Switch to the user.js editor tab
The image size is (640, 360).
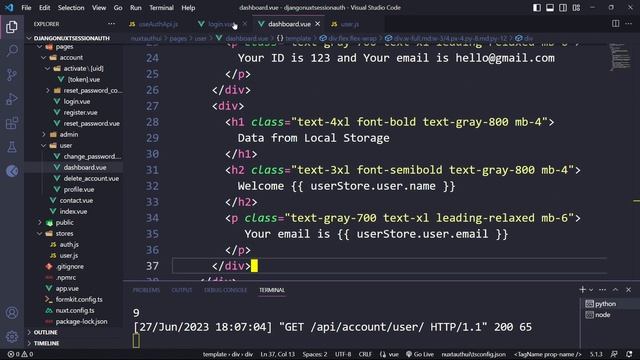[350, 24]
